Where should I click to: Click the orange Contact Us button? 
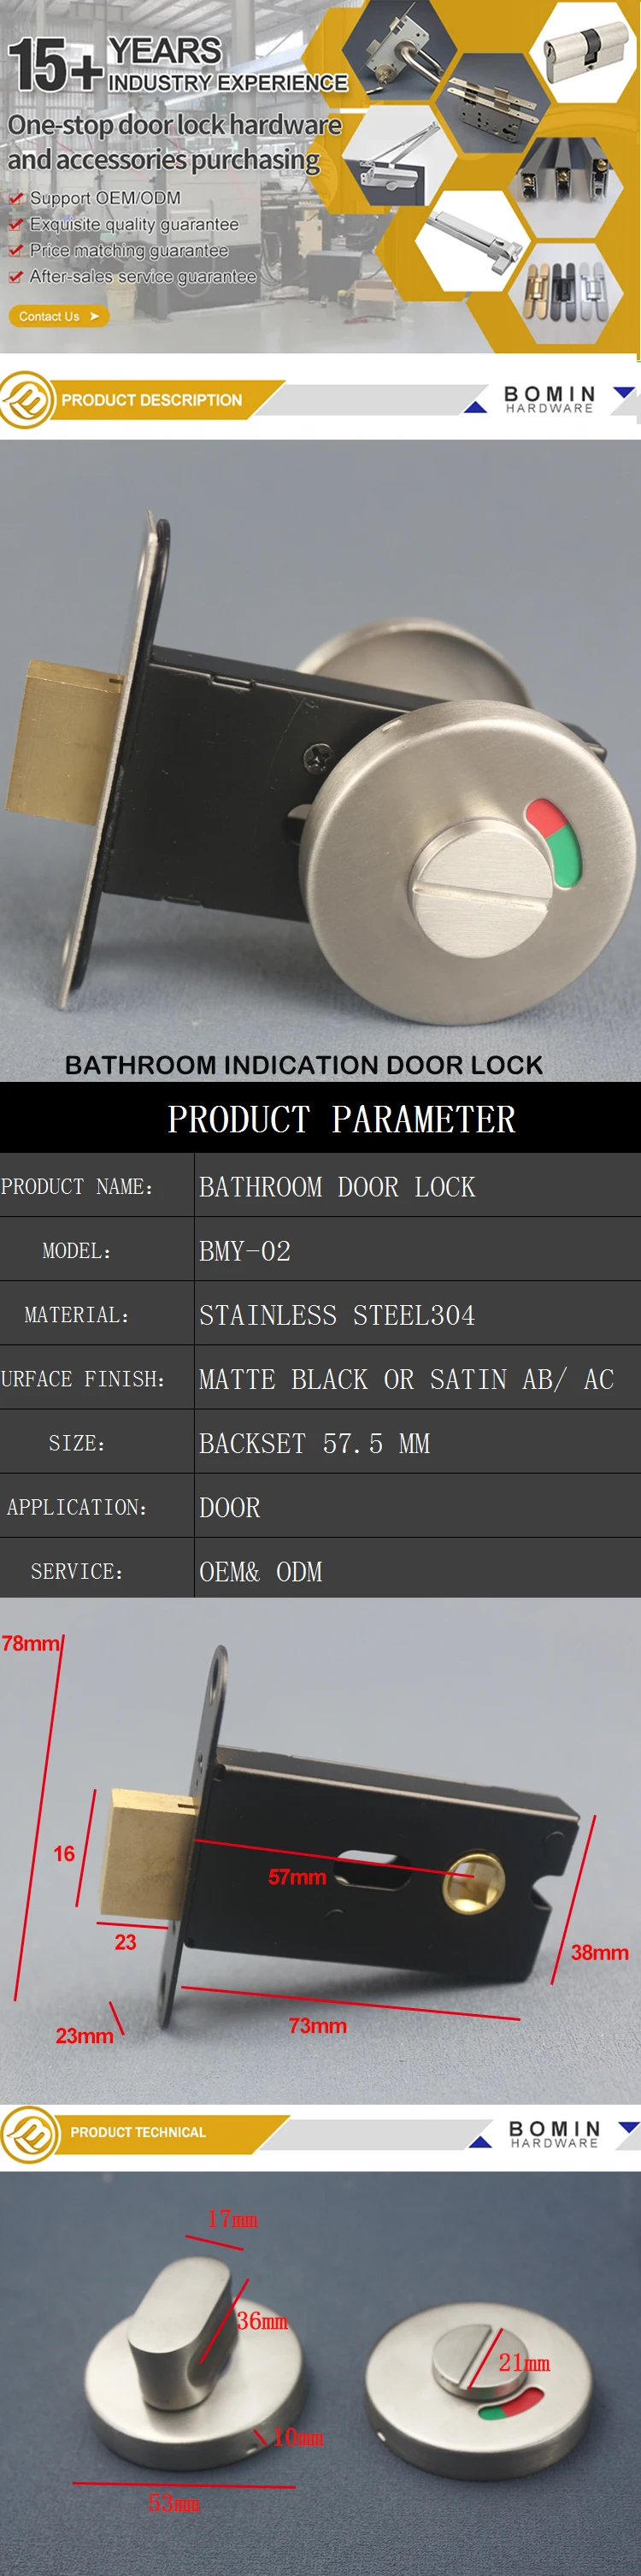pos(58,316)
